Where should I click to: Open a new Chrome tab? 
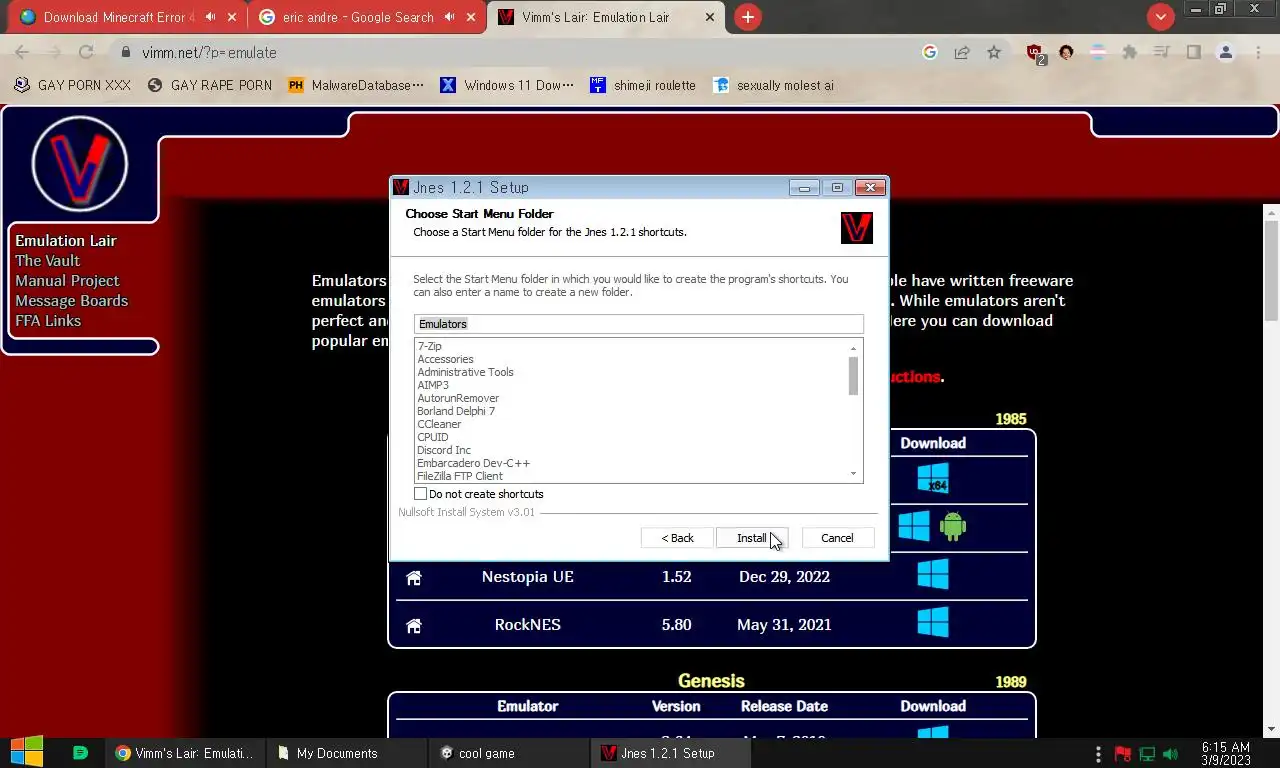click(747, 17)
